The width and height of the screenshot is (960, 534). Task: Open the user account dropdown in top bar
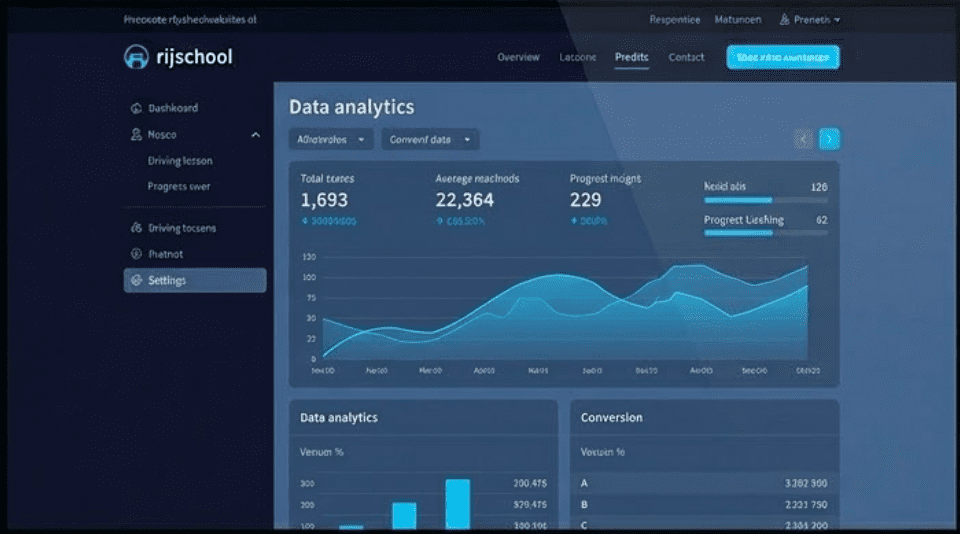coord(810,19)
